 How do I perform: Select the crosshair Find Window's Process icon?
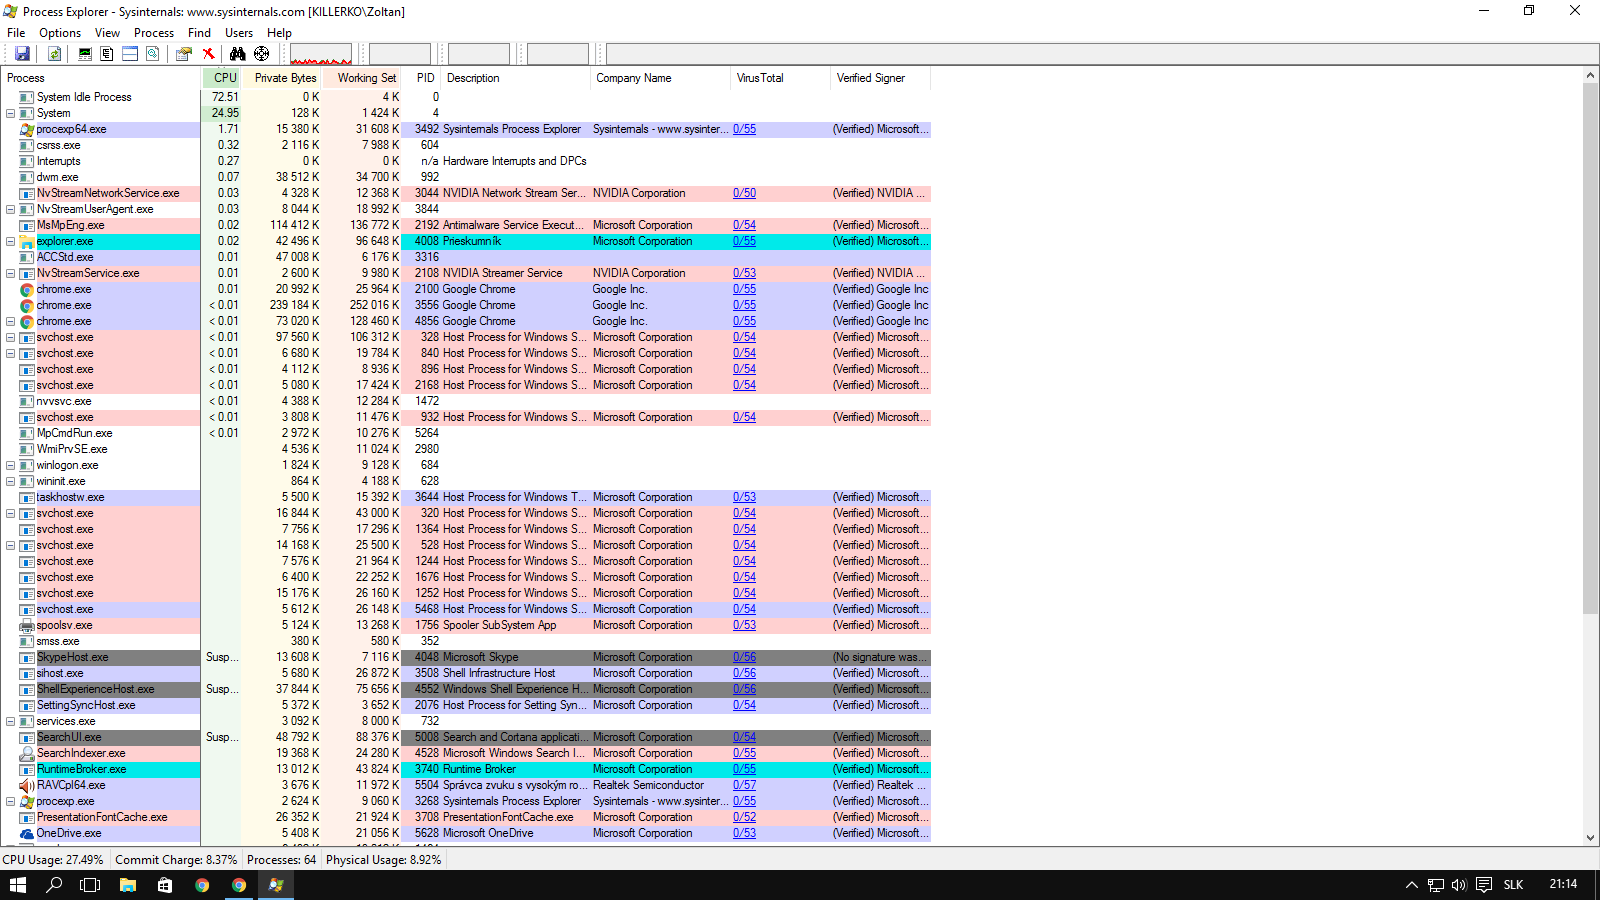click(261, 54)
